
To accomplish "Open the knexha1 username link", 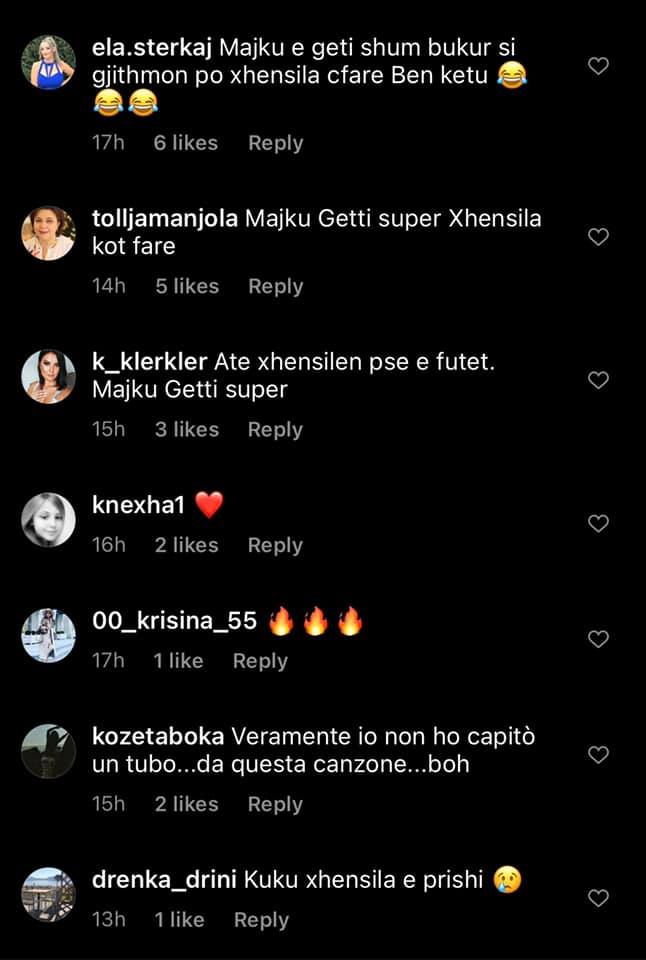I will [x=138, y=506].
